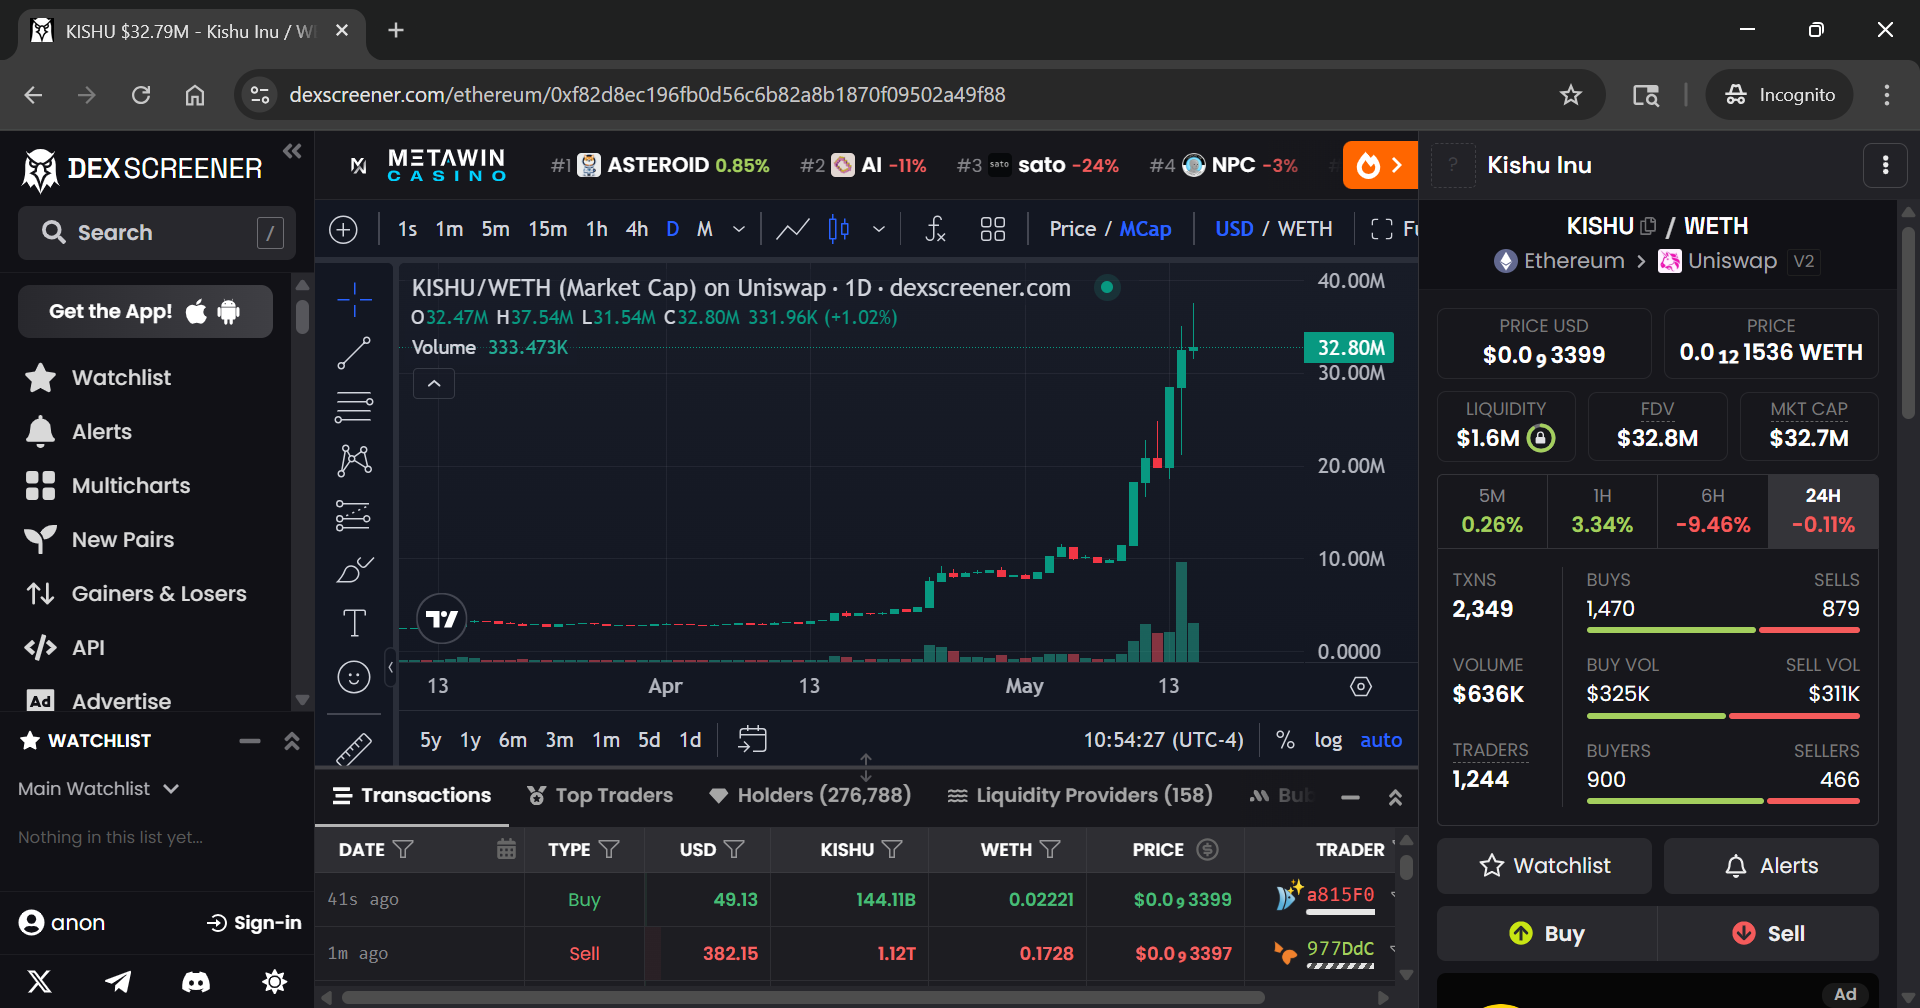Toggle log scale on chart
The height and width of the screenshot is (1008, 1920).
(x=1328, y=740)
